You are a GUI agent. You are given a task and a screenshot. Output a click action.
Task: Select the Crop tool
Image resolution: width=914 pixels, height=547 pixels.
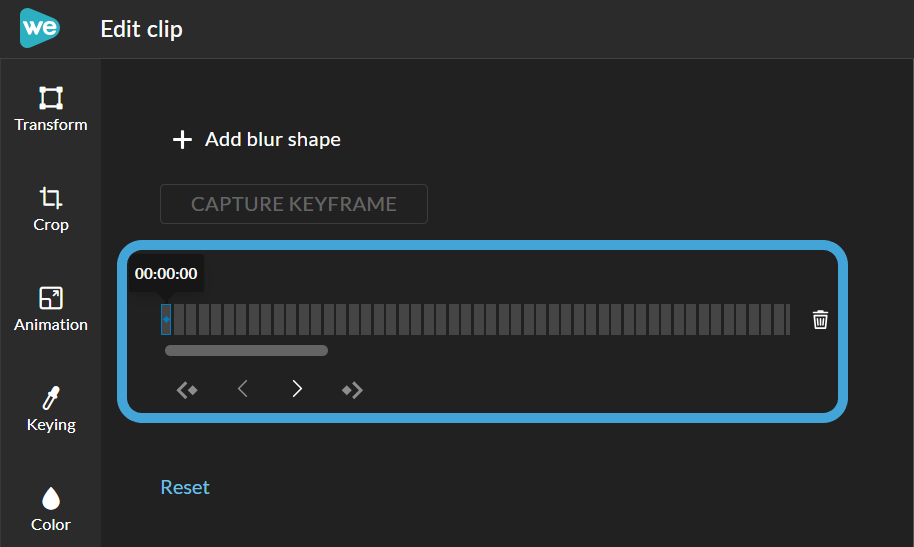[51, 209]
